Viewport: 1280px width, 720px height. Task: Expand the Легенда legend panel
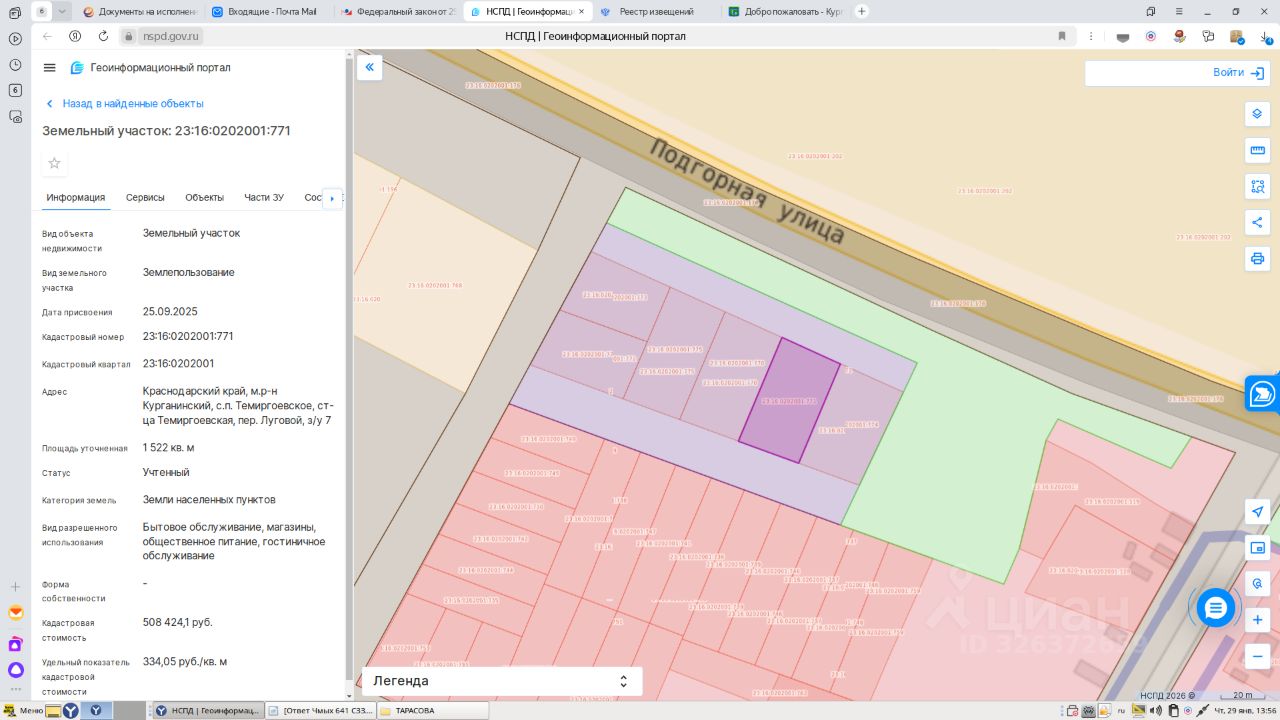coord(501,681)
